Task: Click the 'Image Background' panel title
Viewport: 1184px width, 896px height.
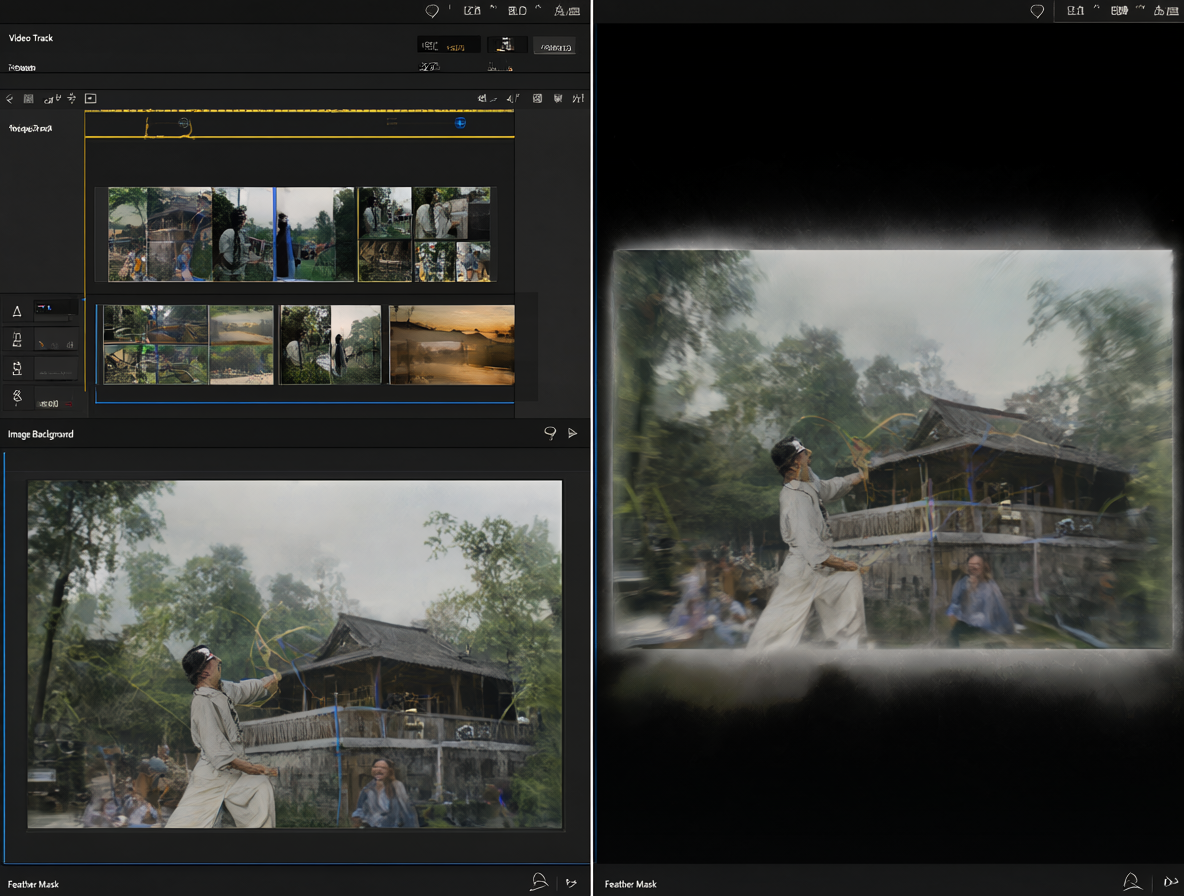Action: [x=41, y=434]
